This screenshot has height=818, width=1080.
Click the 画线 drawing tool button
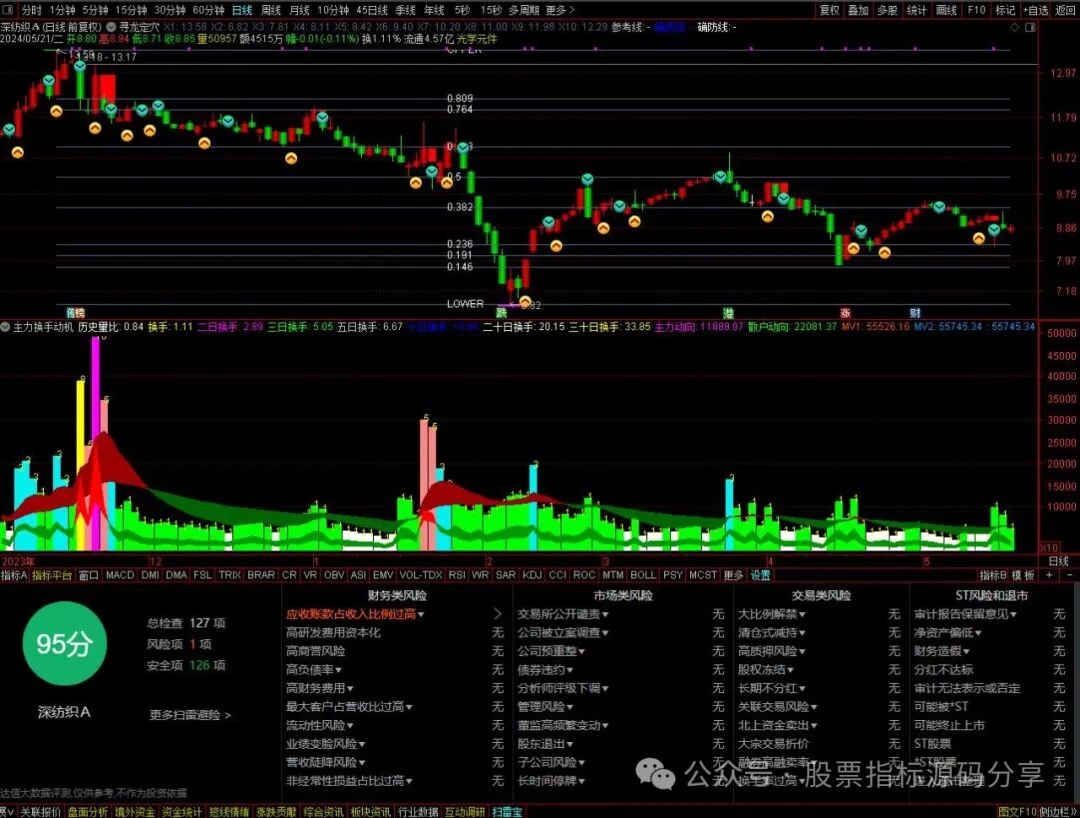[946, 10]
